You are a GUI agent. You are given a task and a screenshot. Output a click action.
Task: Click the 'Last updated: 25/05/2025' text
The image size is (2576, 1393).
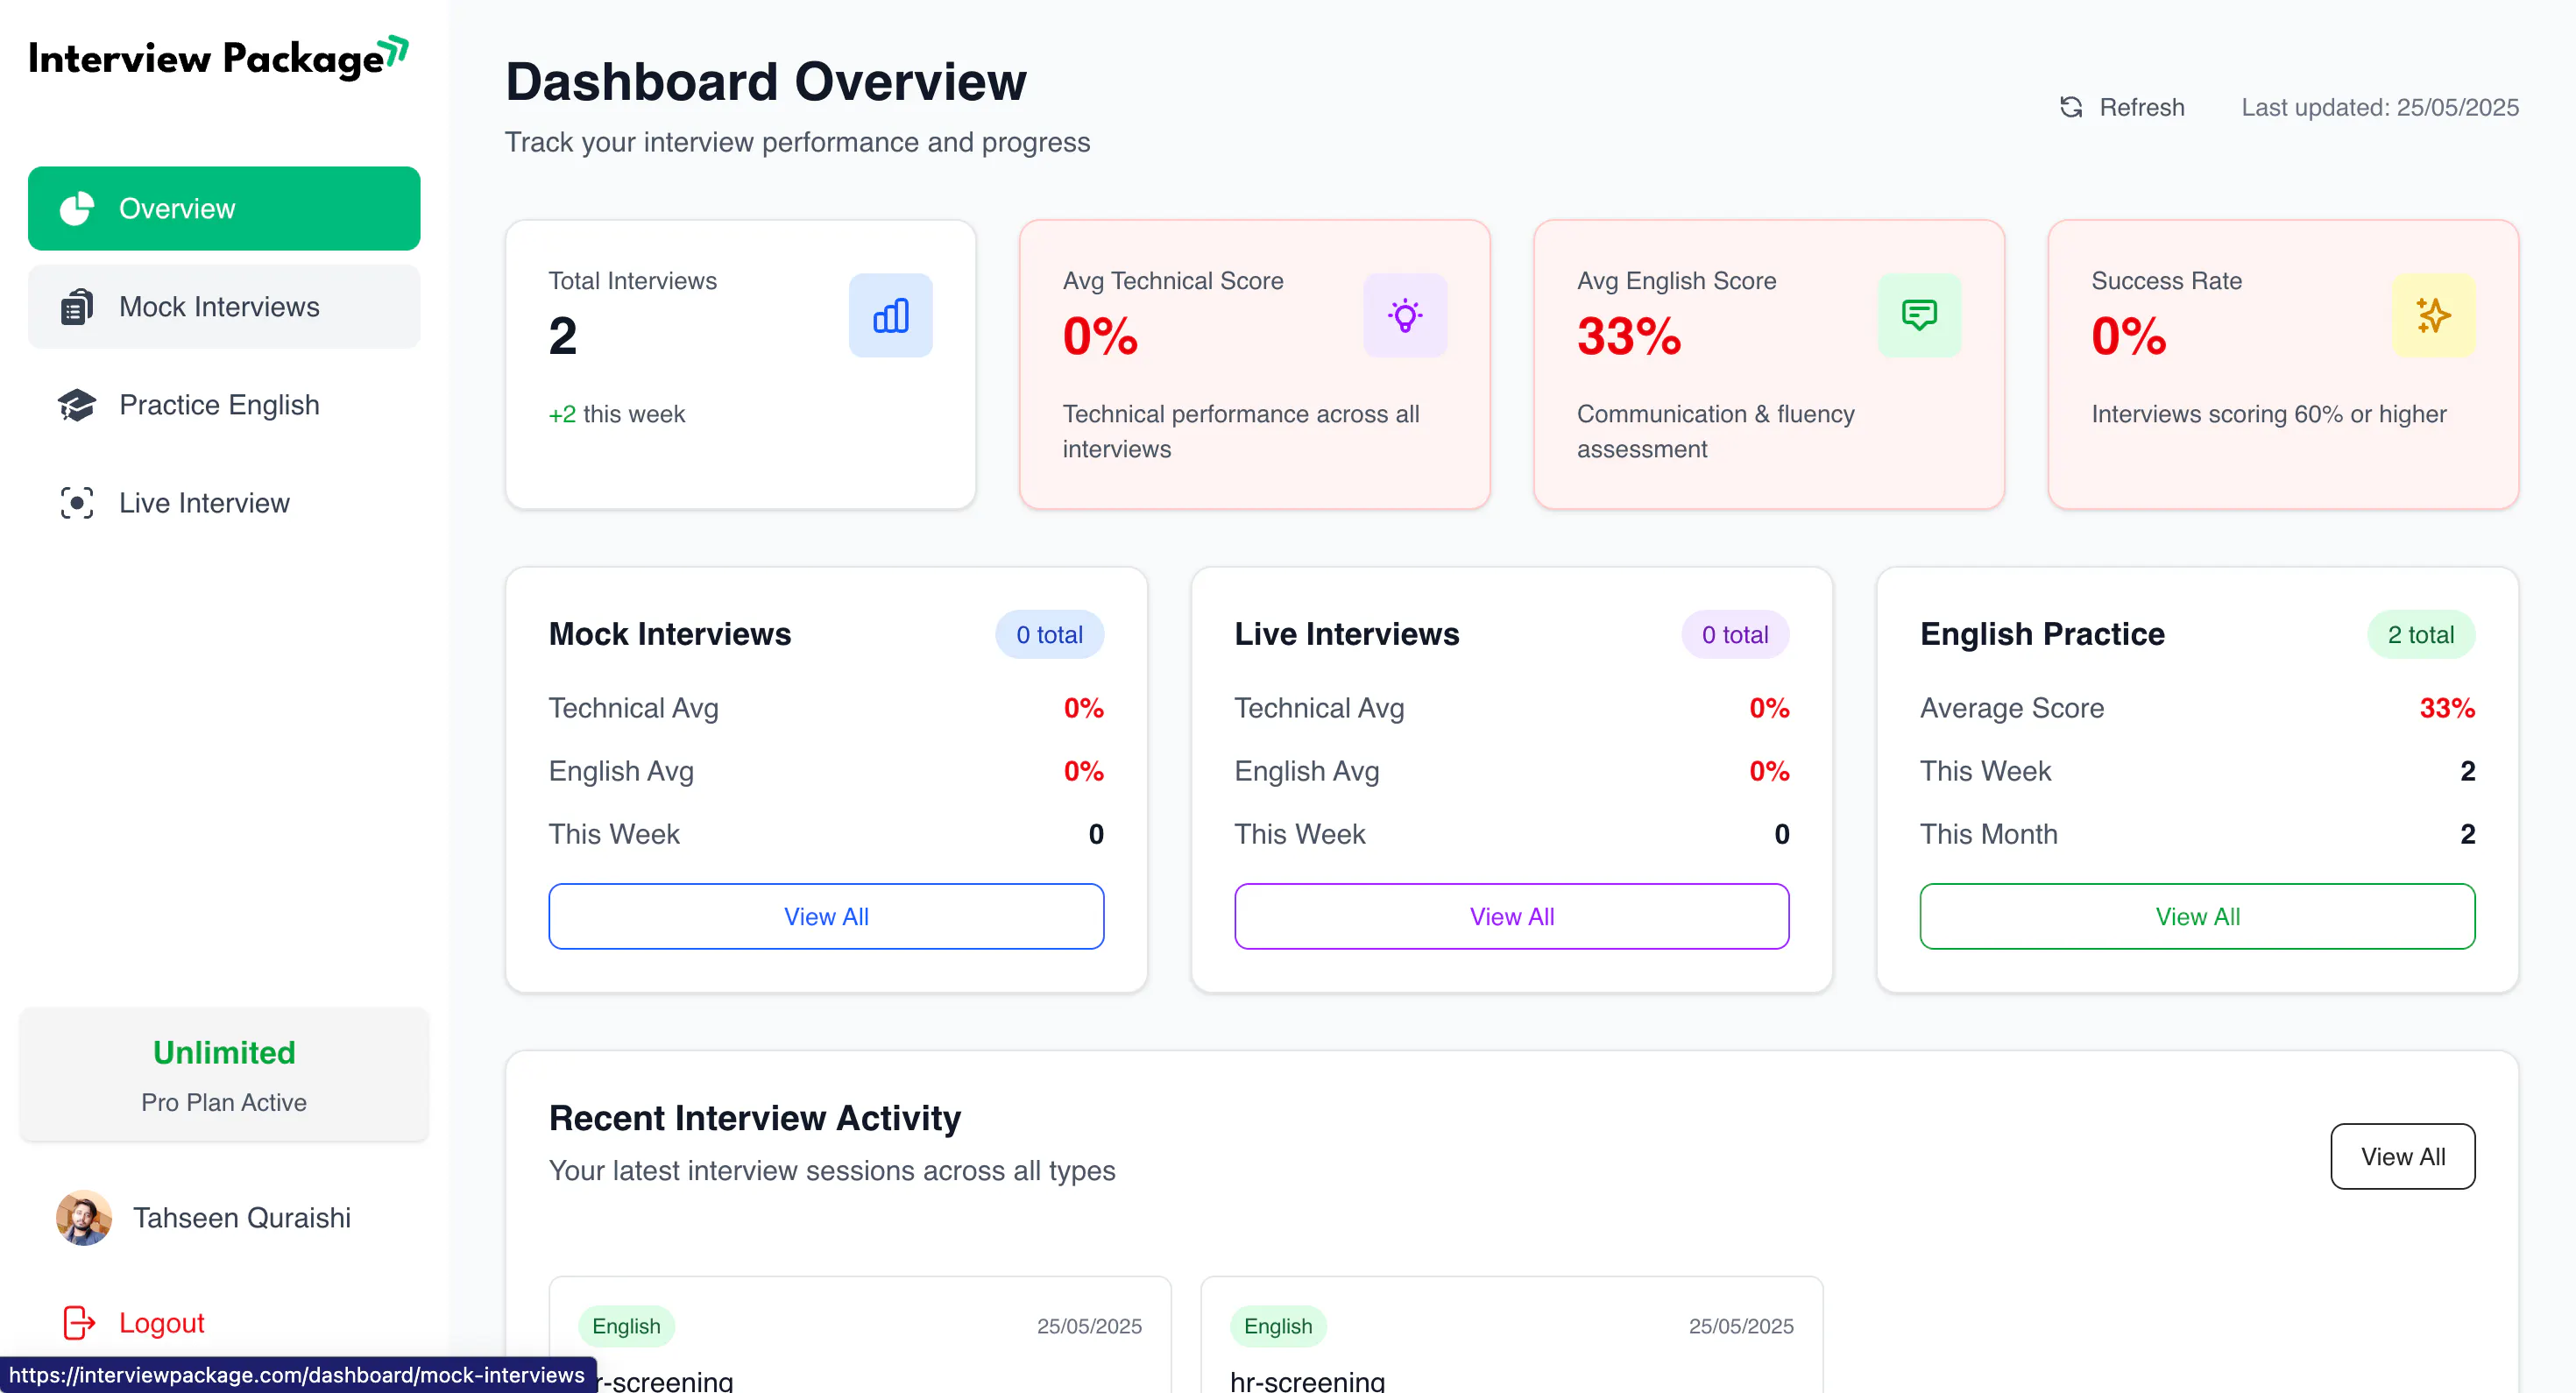pos(2380,107)
